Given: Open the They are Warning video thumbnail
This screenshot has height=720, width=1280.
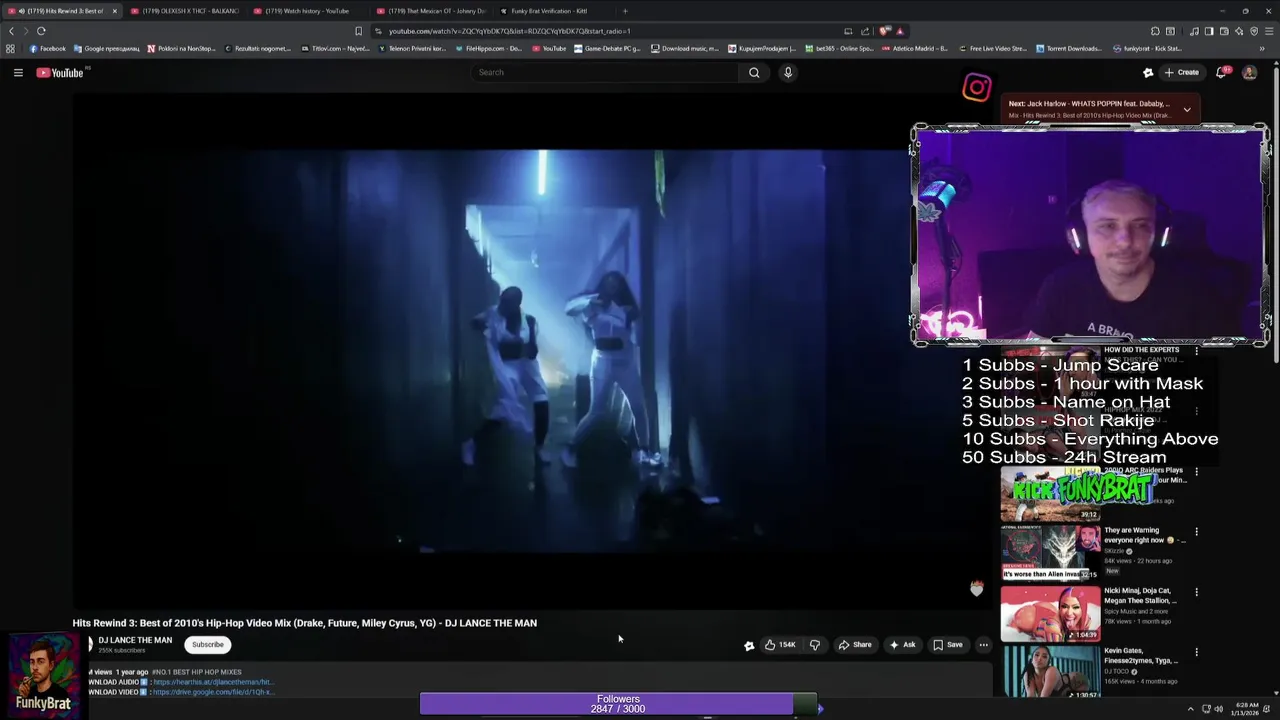Looking at the screenshot, I should (1050, 553).
